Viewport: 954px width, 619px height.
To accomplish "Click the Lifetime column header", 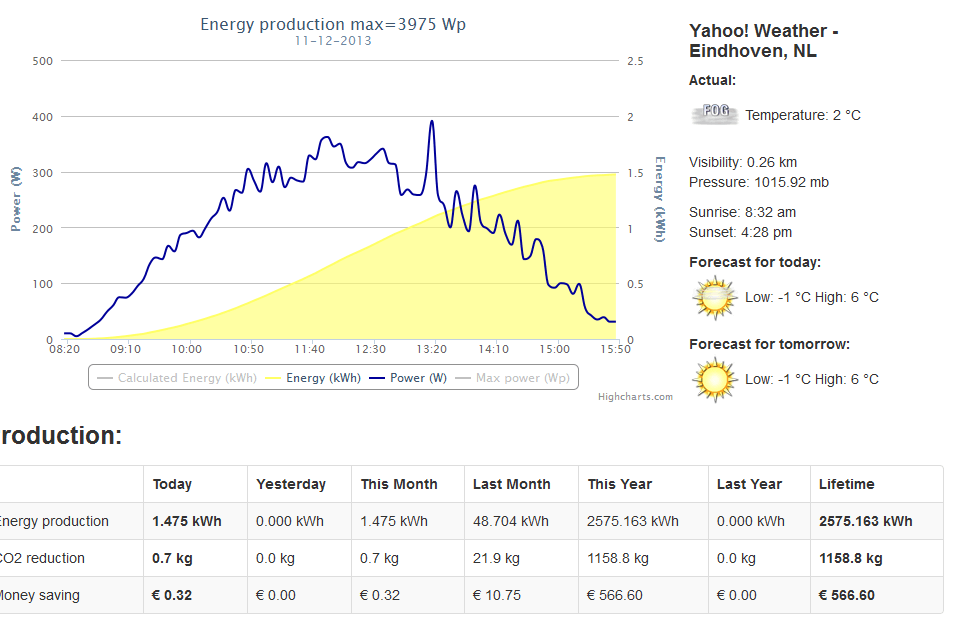I will click(846, 484).
